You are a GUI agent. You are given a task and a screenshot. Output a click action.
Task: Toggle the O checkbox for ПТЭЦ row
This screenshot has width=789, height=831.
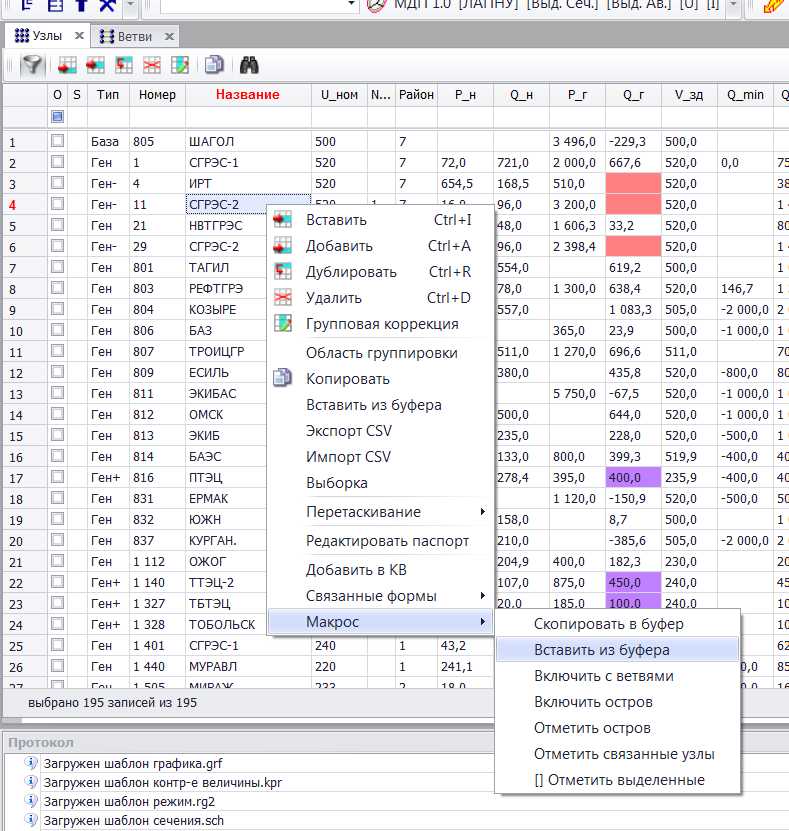[58, 477]
